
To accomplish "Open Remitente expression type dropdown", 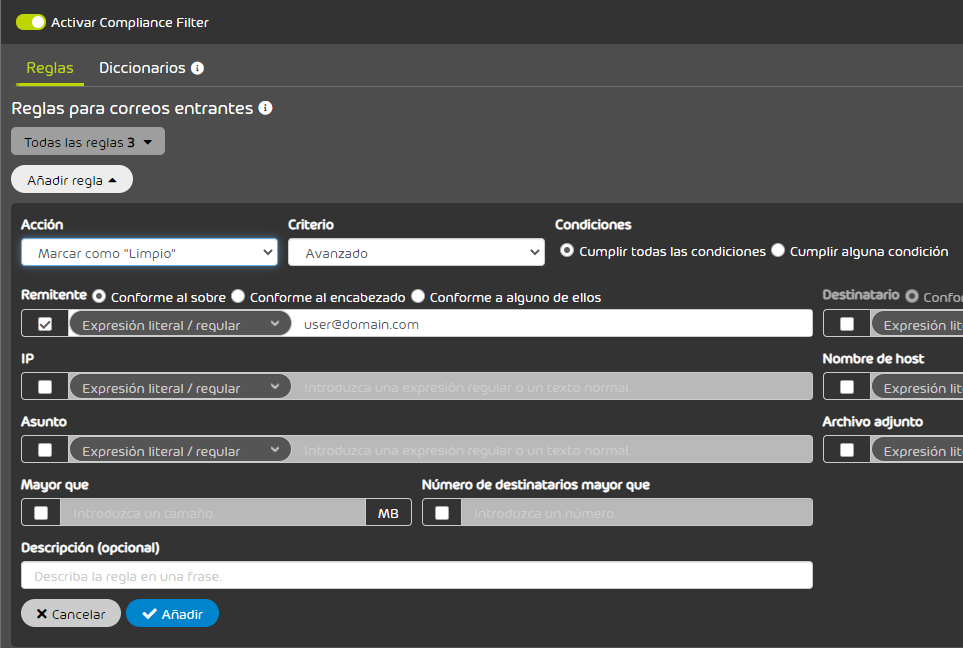I will coord(180,324).
